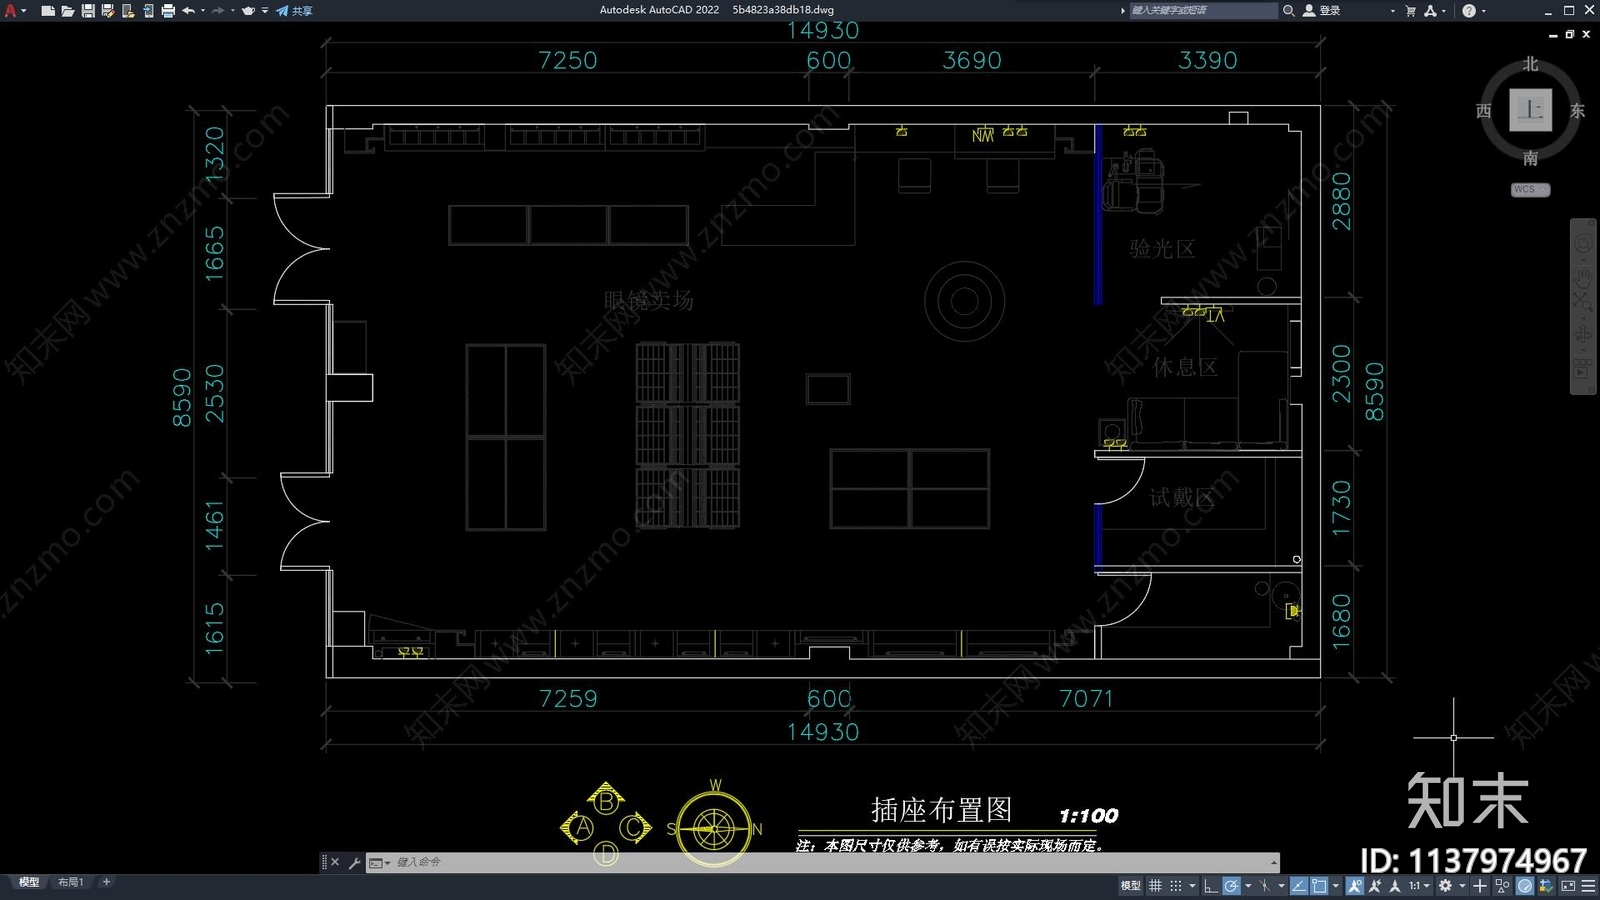Click 登录 sign-in button
Image resolution: width=1600 pixels, height=900 pixels.
(1321, 10)
